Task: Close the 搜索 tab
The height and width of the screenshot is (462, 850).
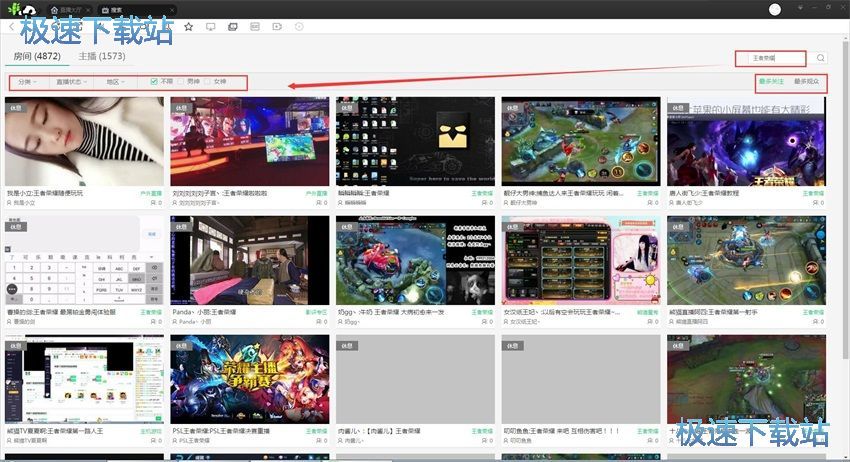Action: click(172, 10)
